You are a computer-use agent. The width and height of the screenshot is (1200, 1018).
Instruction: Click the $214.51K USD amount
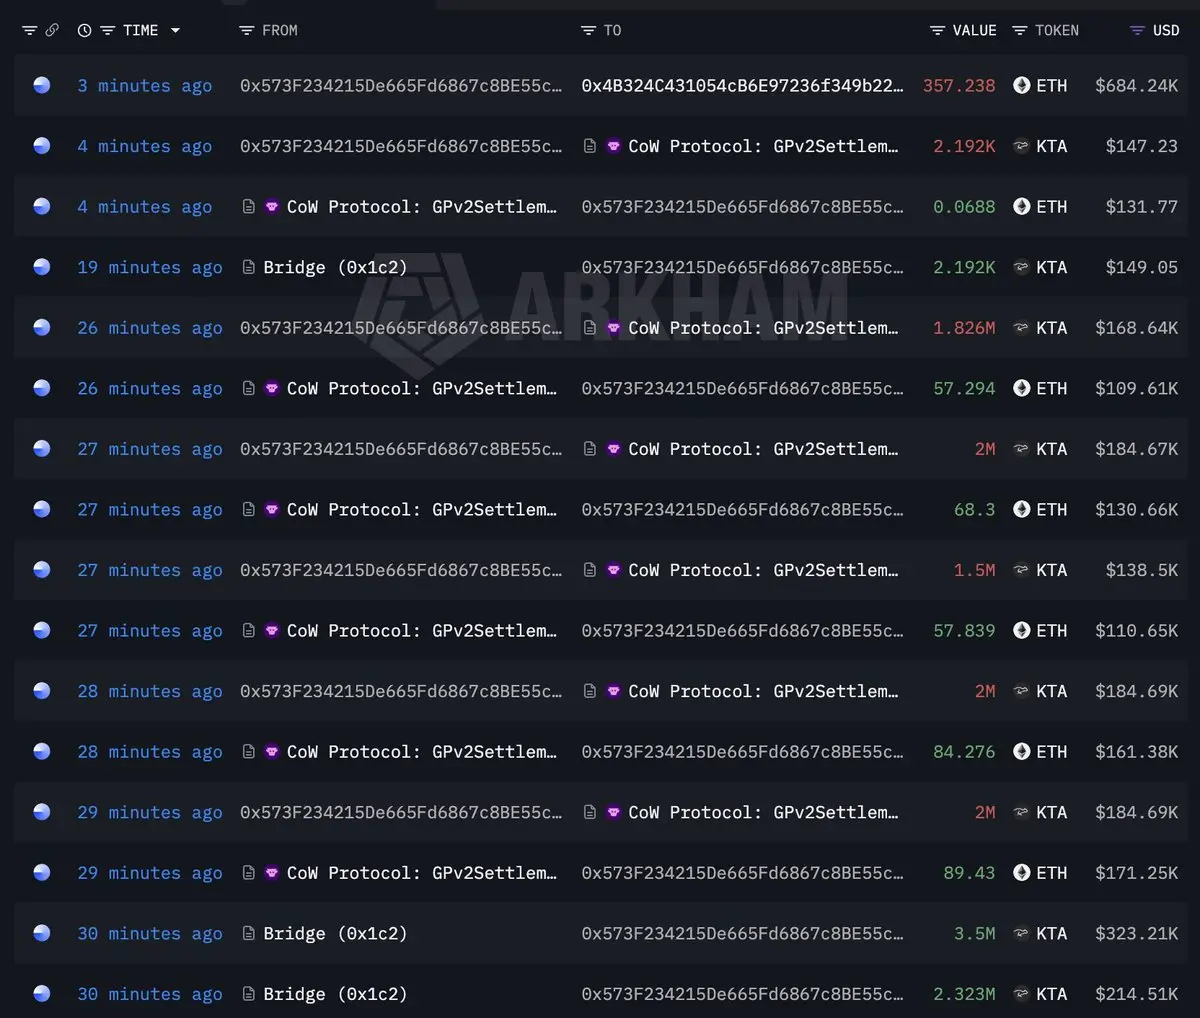[1136, 994]
